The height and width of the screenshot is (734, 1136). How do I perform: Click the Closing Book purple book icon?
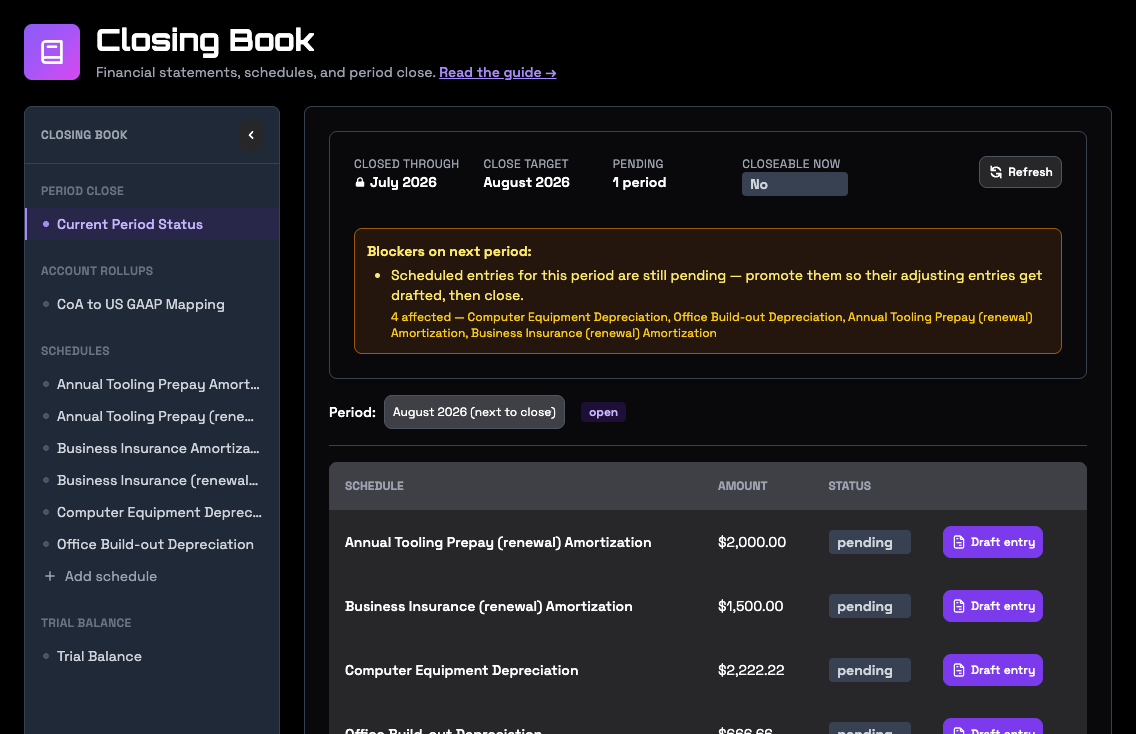(x=52, y=52)
